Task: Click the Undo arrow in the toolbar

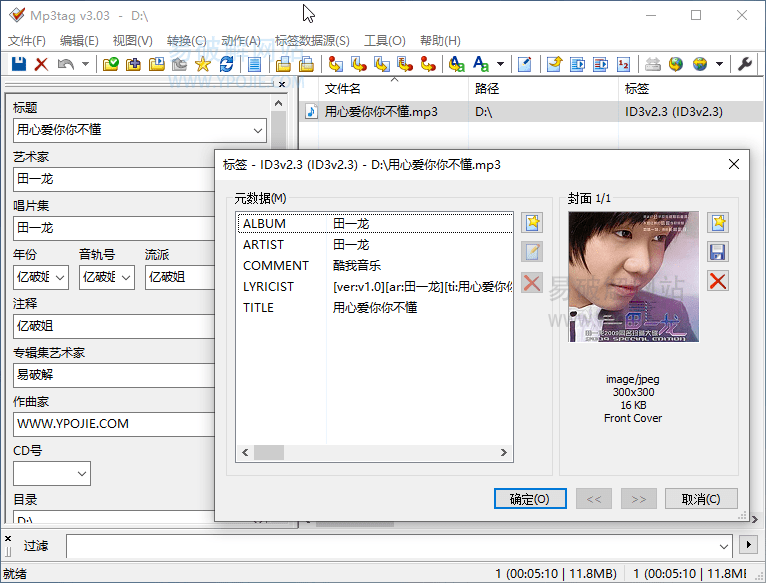Action: (65, 64)
